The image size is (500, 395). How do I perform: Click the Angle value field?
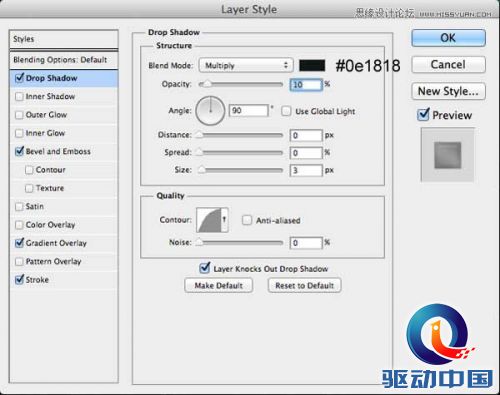[x=248, y=110]
